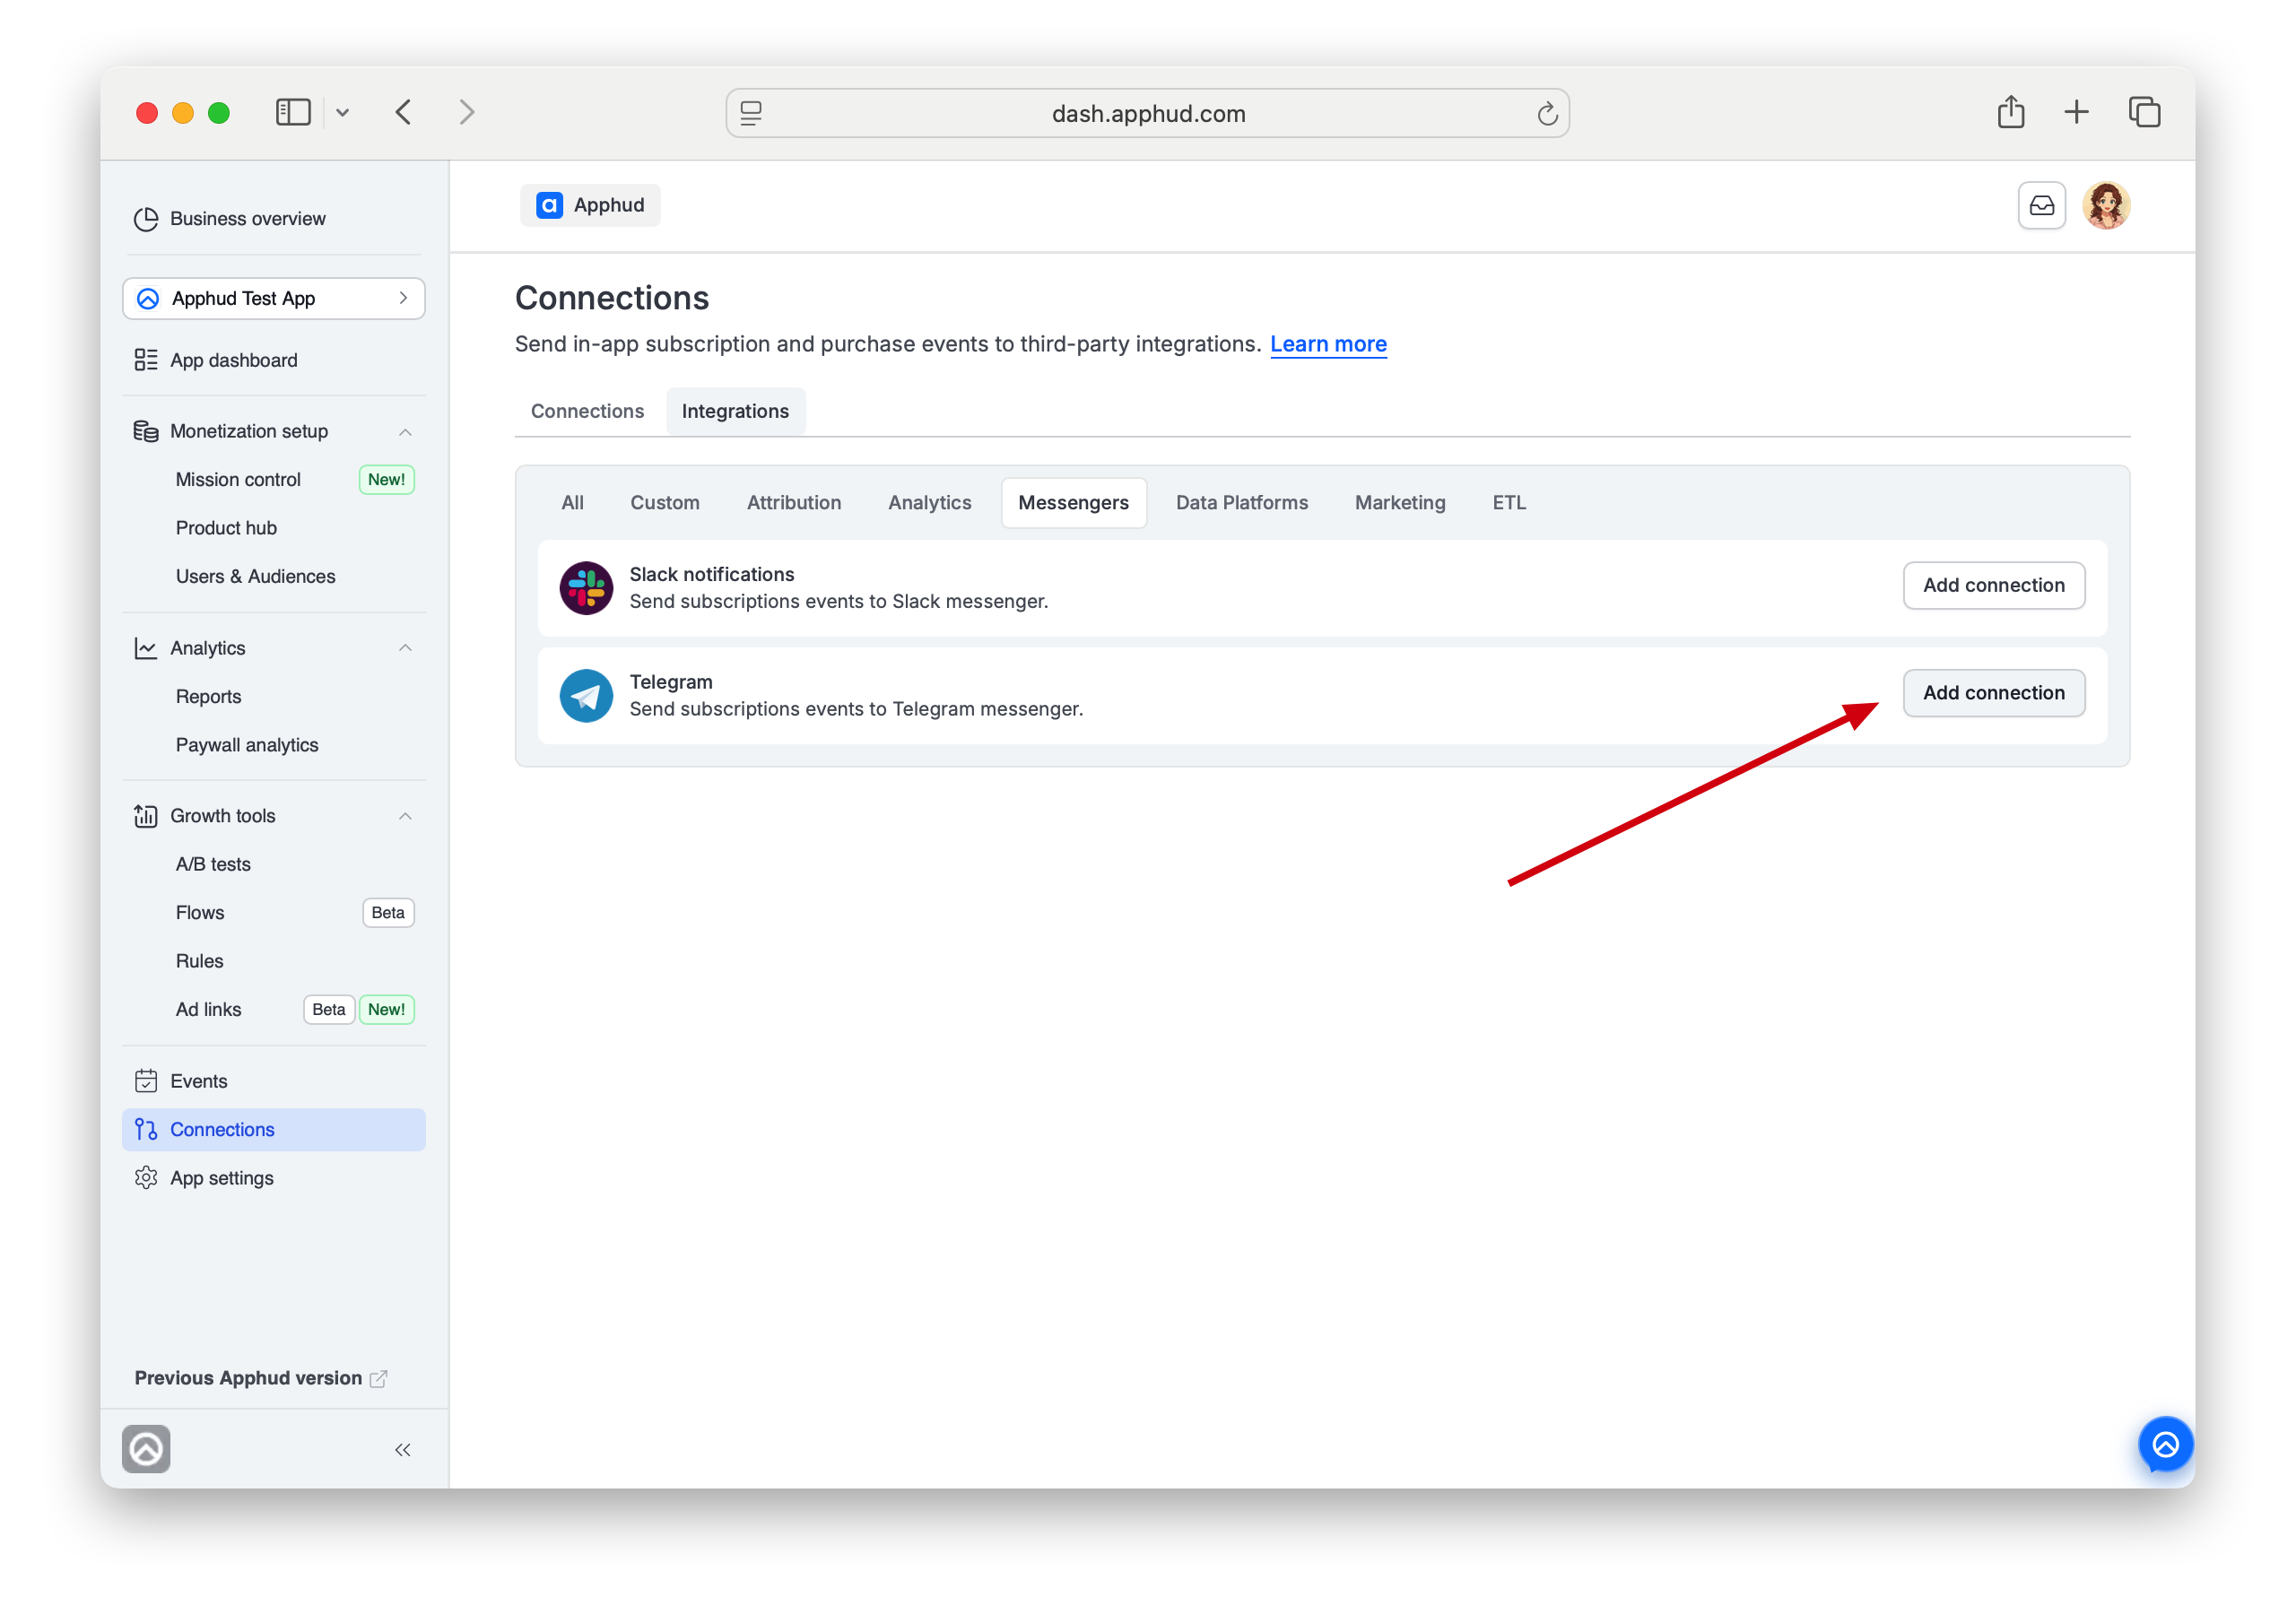This screenshot has width=2296, height=1623.
Task: Open the Apphud Test App switcher chevron
Action: pos(403,298)
